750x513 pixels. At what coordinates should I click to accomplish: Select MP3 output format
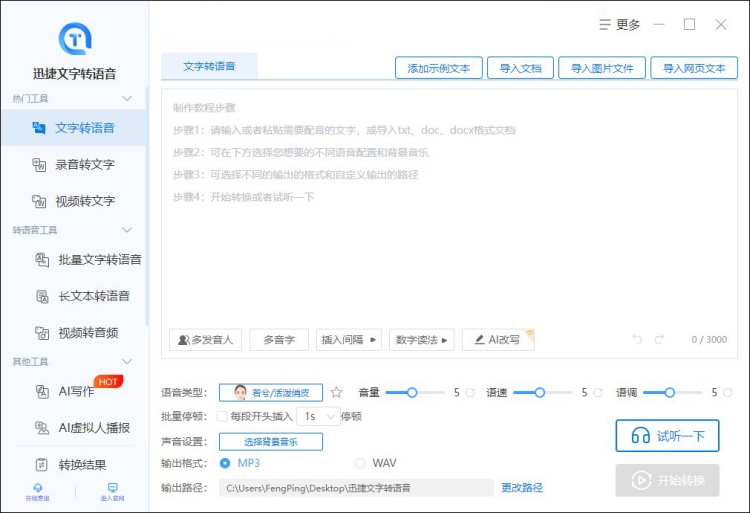pyautogui.click(x=225, y=463)
